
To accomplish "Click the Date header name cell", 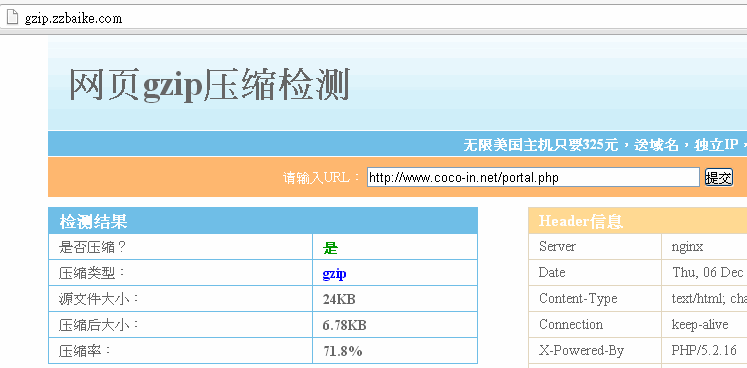I will pyautogui.click(x=595, y=272).
